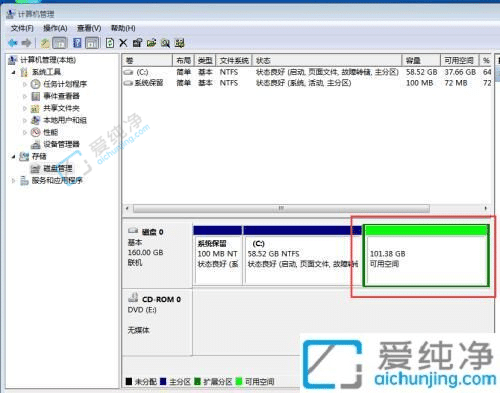Click the 72 MB free space cell
Image resolution: width=500 pixels, height=393 pixels.
point(456,83)
